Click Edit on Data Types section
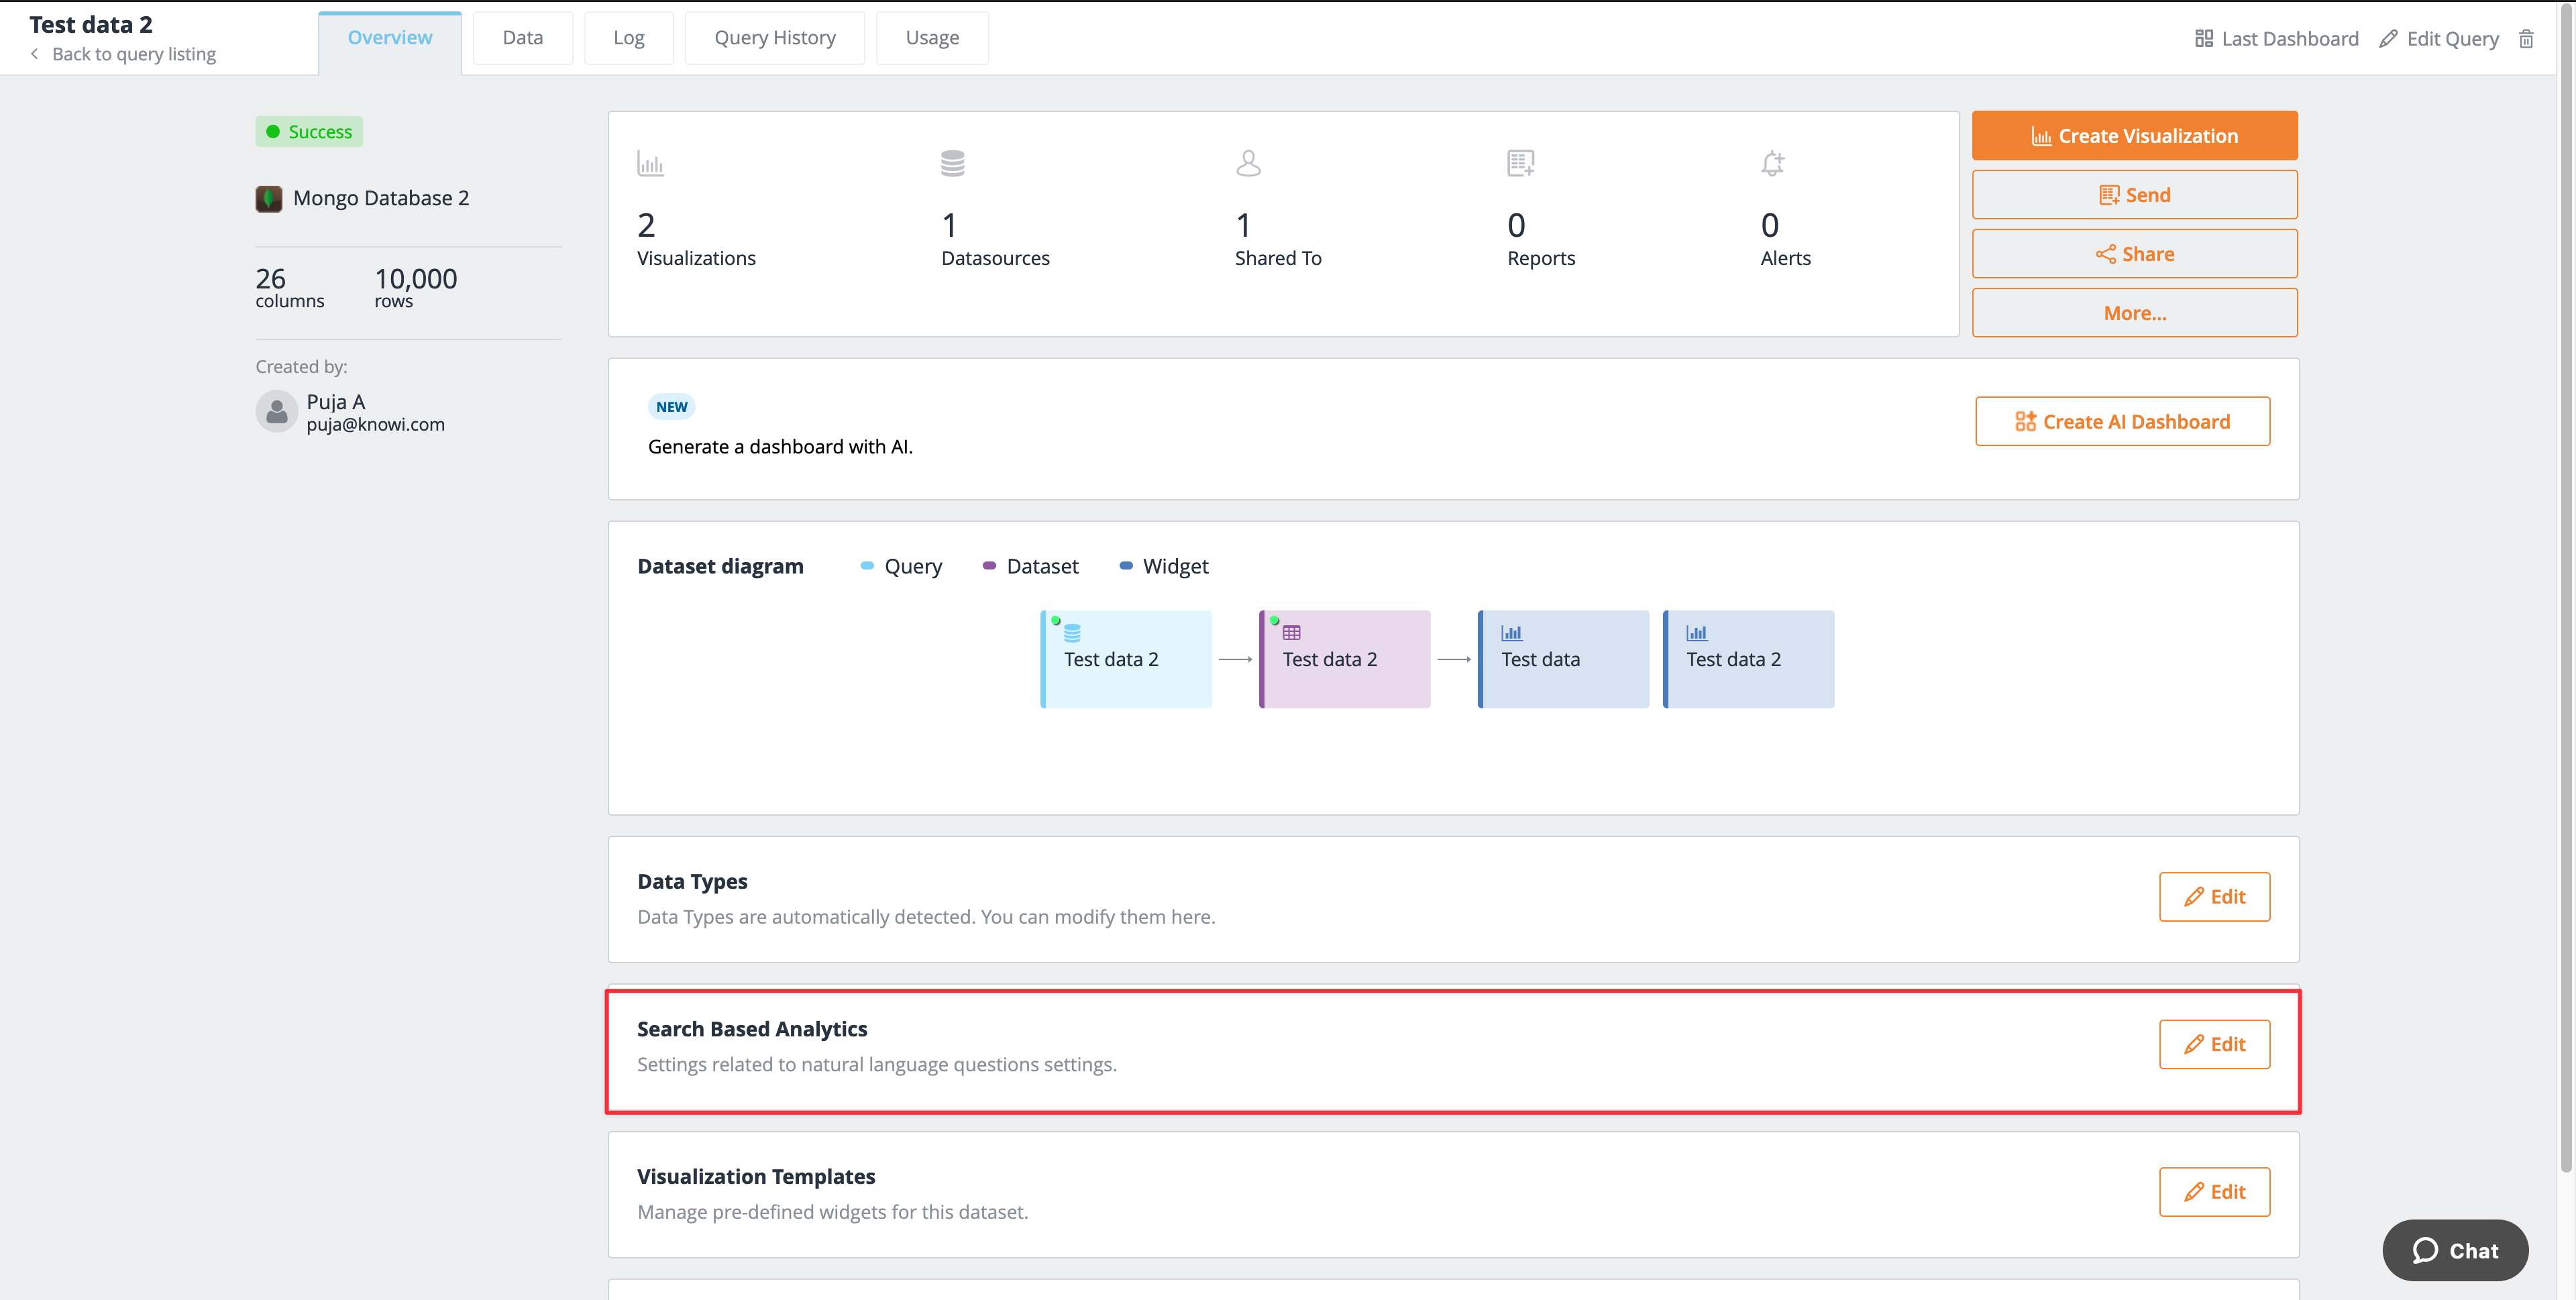The height and width of the screenshot is (1300, 2576). pyautogui.click(x=2214, y=896)
